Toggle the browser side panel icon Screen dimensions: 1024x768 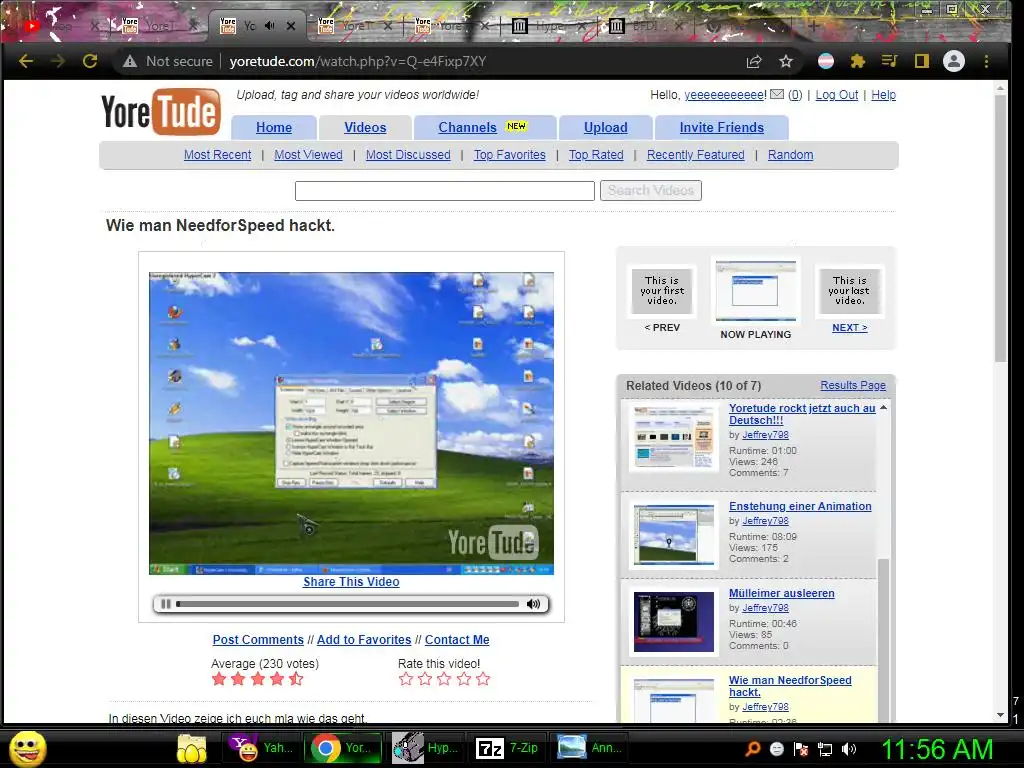(x=921, y=61)
